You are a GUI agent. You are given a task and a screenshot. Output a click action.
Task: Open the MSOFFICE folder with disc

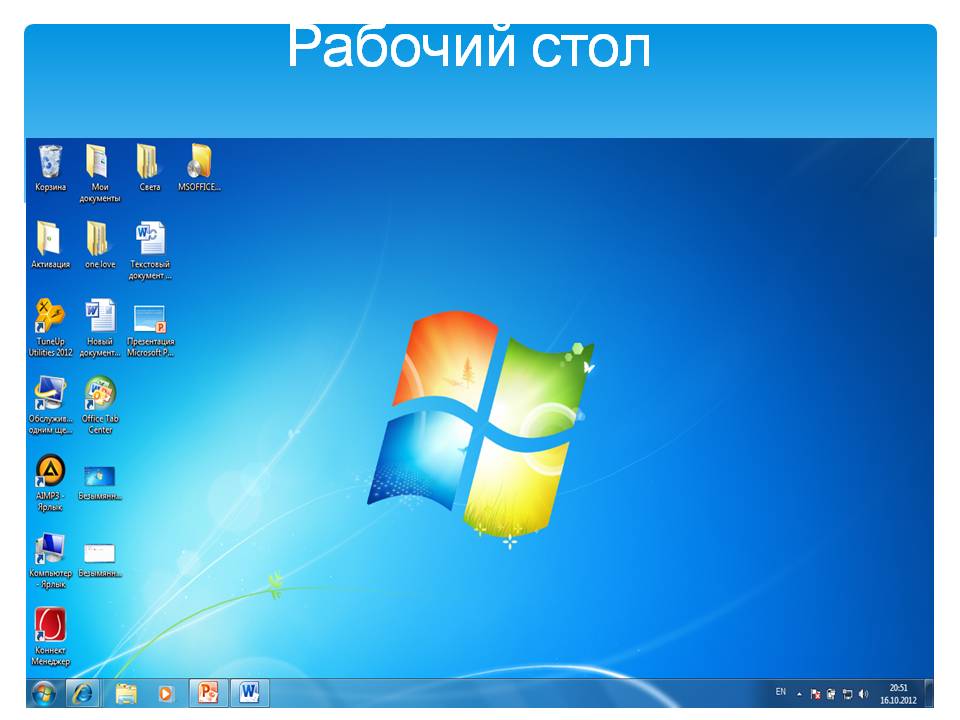point(199,162)
